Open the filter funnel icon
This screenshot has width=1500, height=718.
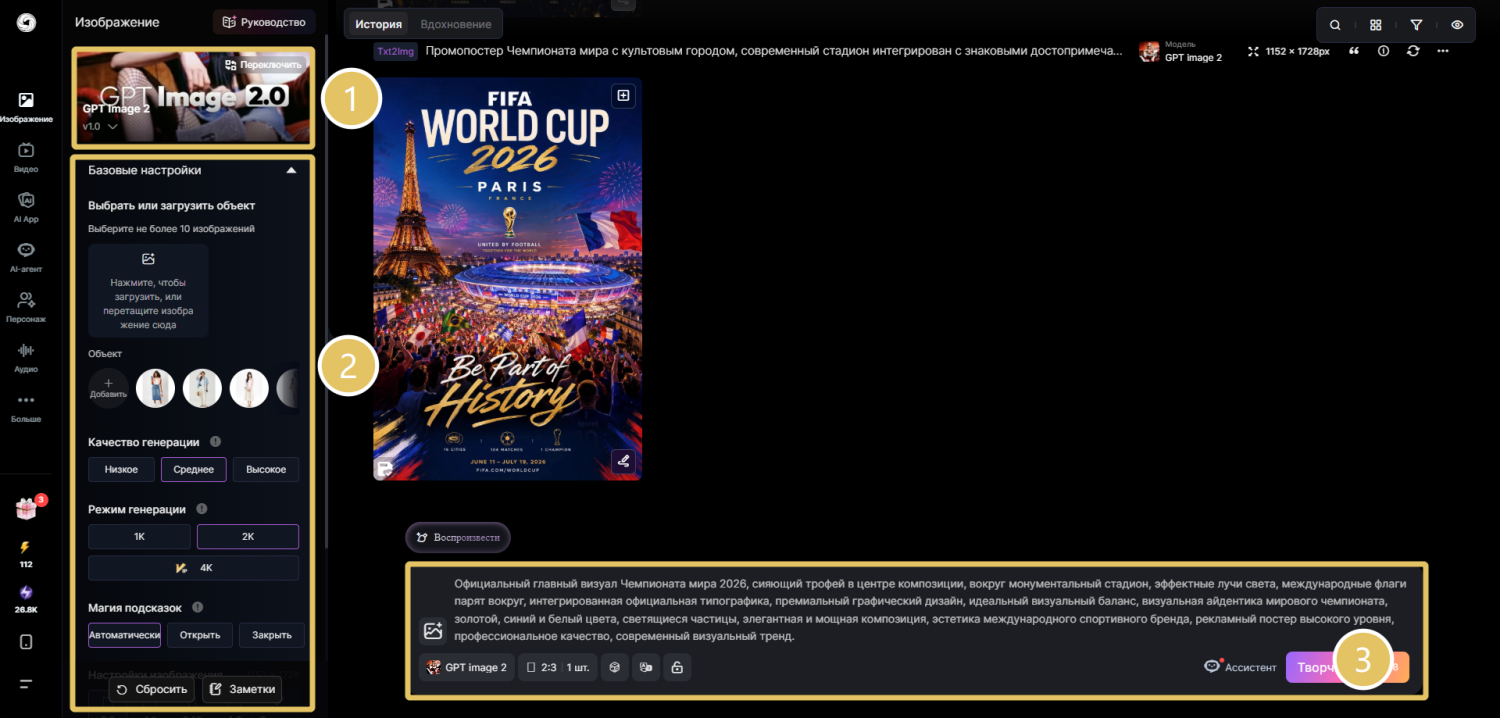coord(1416,25)
